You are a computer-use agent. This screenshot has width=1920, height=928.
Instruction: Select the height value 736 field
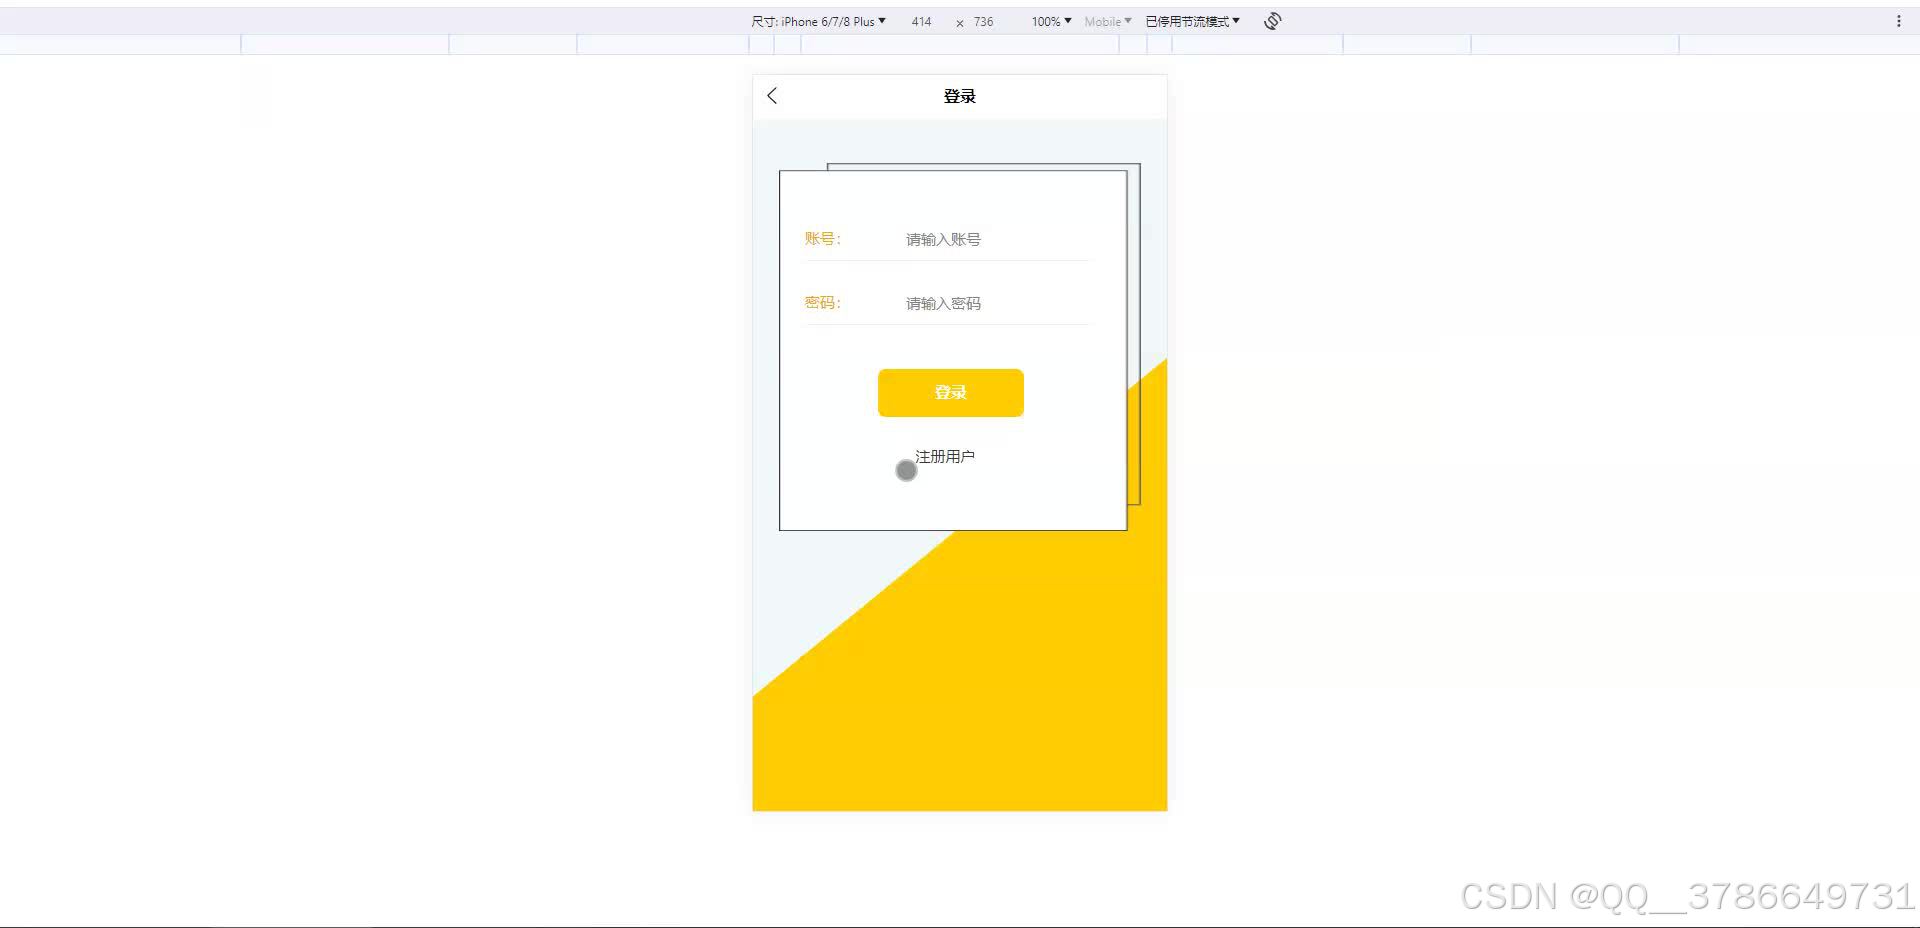click(982, 21)
